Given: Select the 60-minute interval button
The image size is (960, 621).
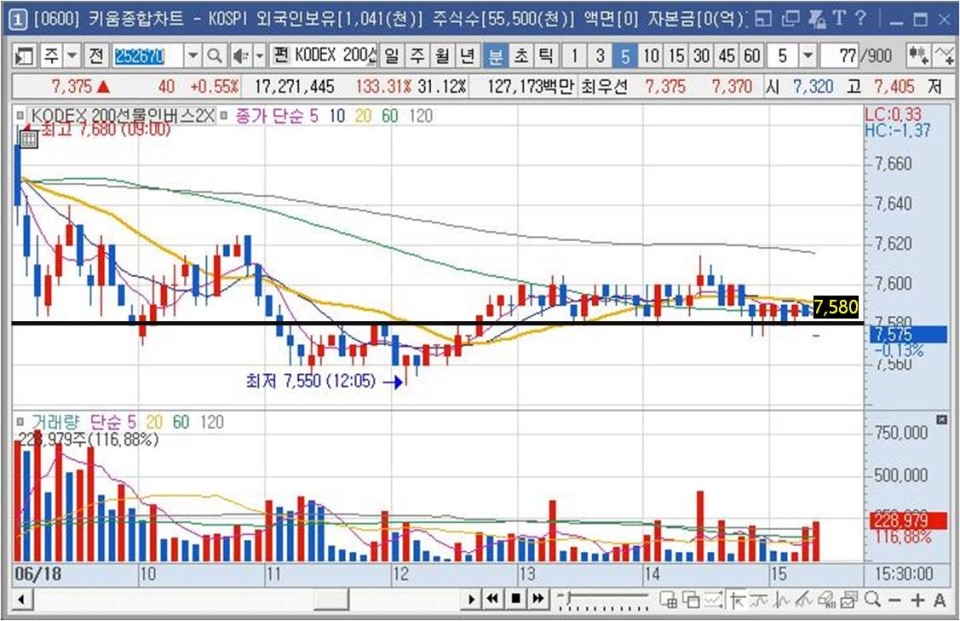Looking at the screenshot, I should (752, 55).
